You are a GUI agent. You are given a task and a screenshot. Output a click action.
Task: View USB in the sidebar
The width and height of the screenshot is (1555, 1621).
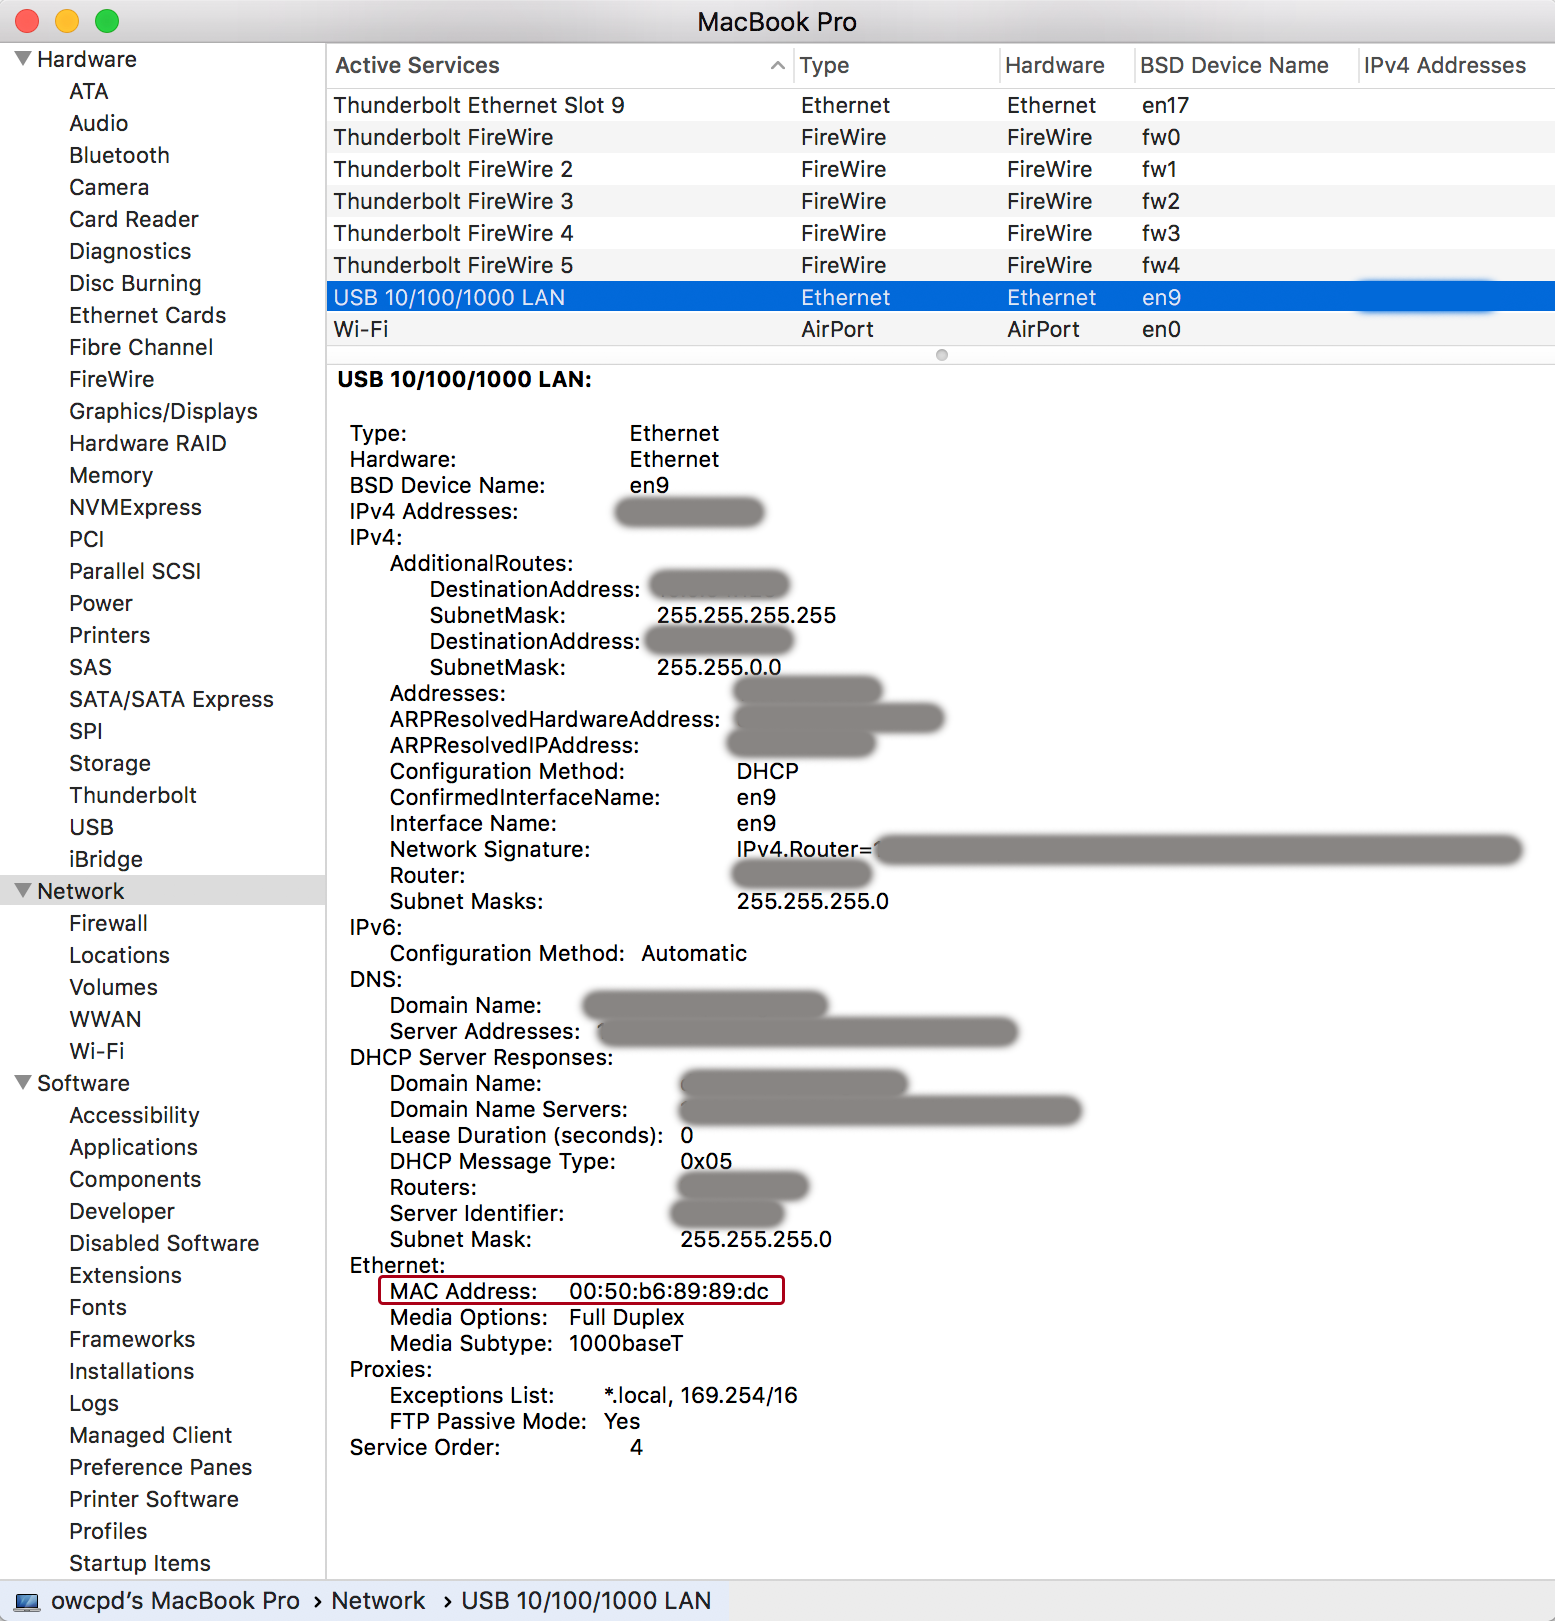point(91,827)
